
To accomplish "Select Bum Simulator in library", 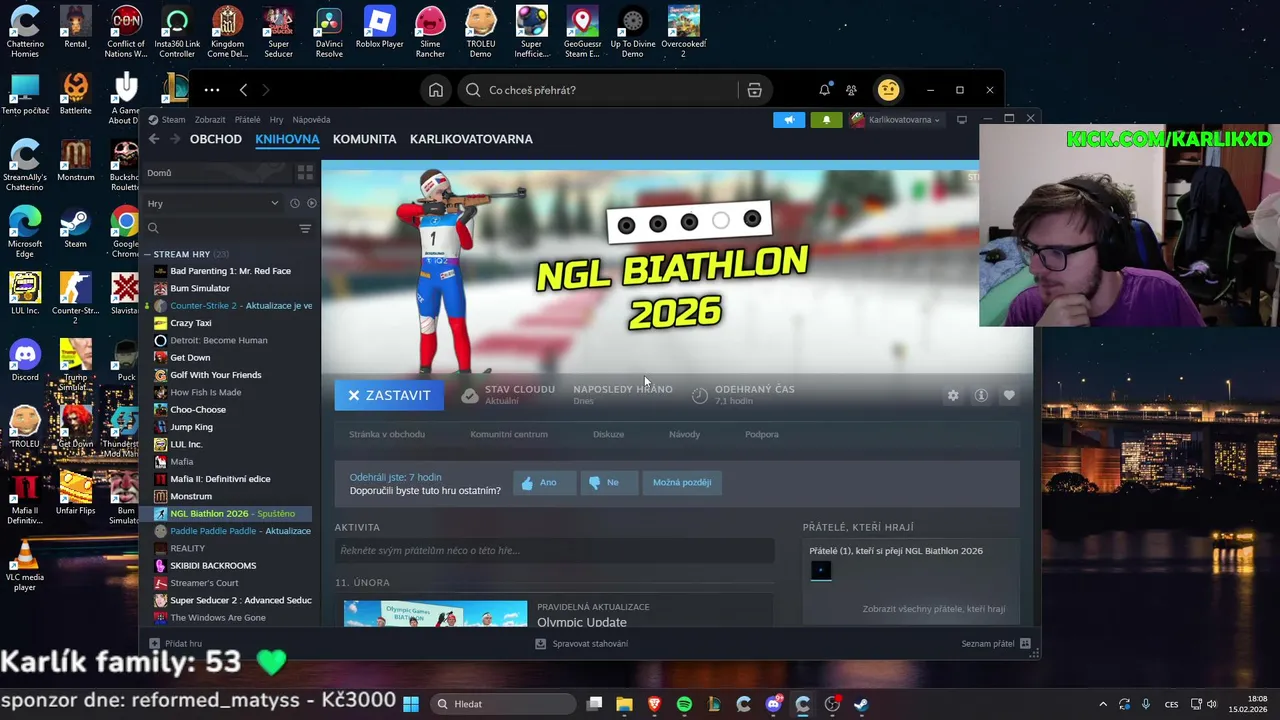I will [200, 288].
